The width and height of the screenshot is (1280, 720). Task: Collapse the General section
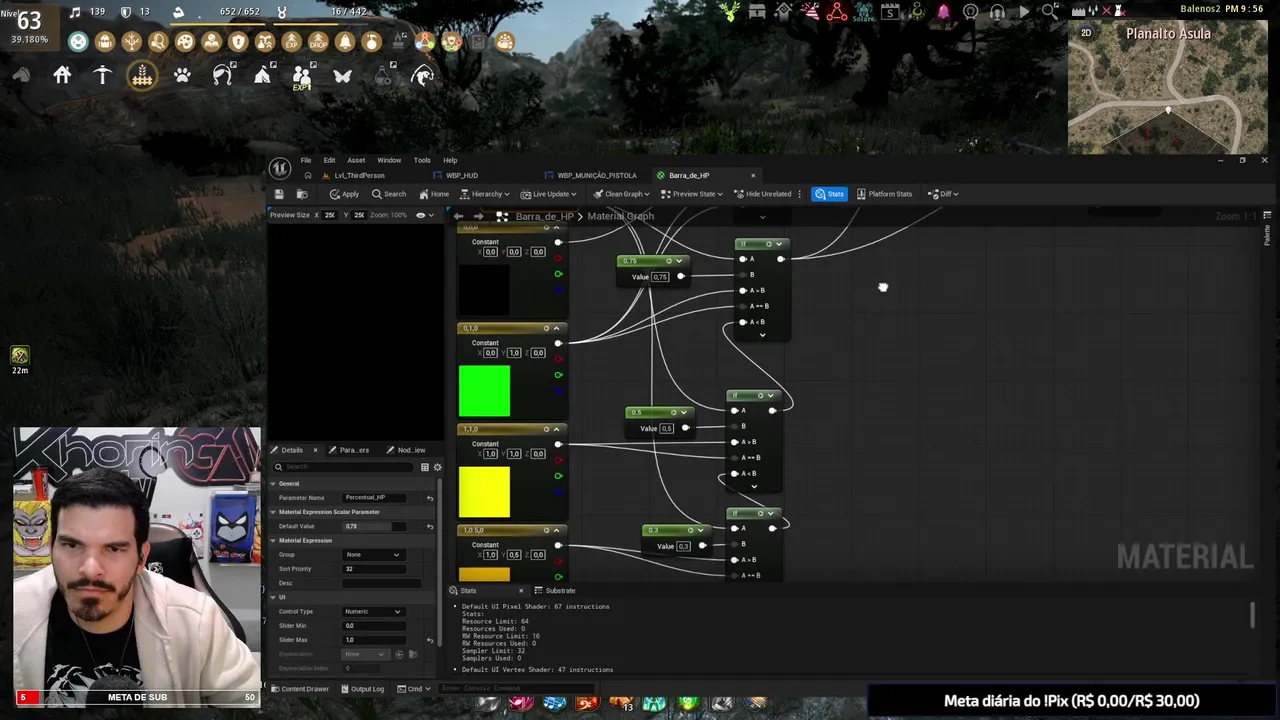click(x=273, y=483)
